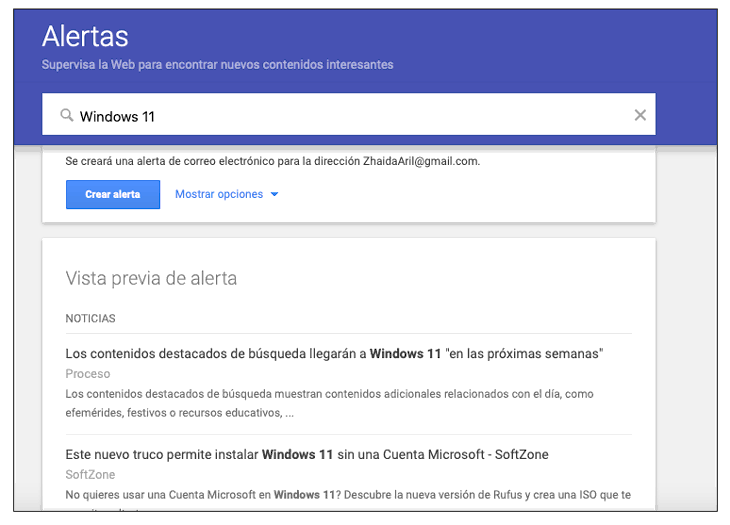Clear the search box with X icon

point(640,115)
